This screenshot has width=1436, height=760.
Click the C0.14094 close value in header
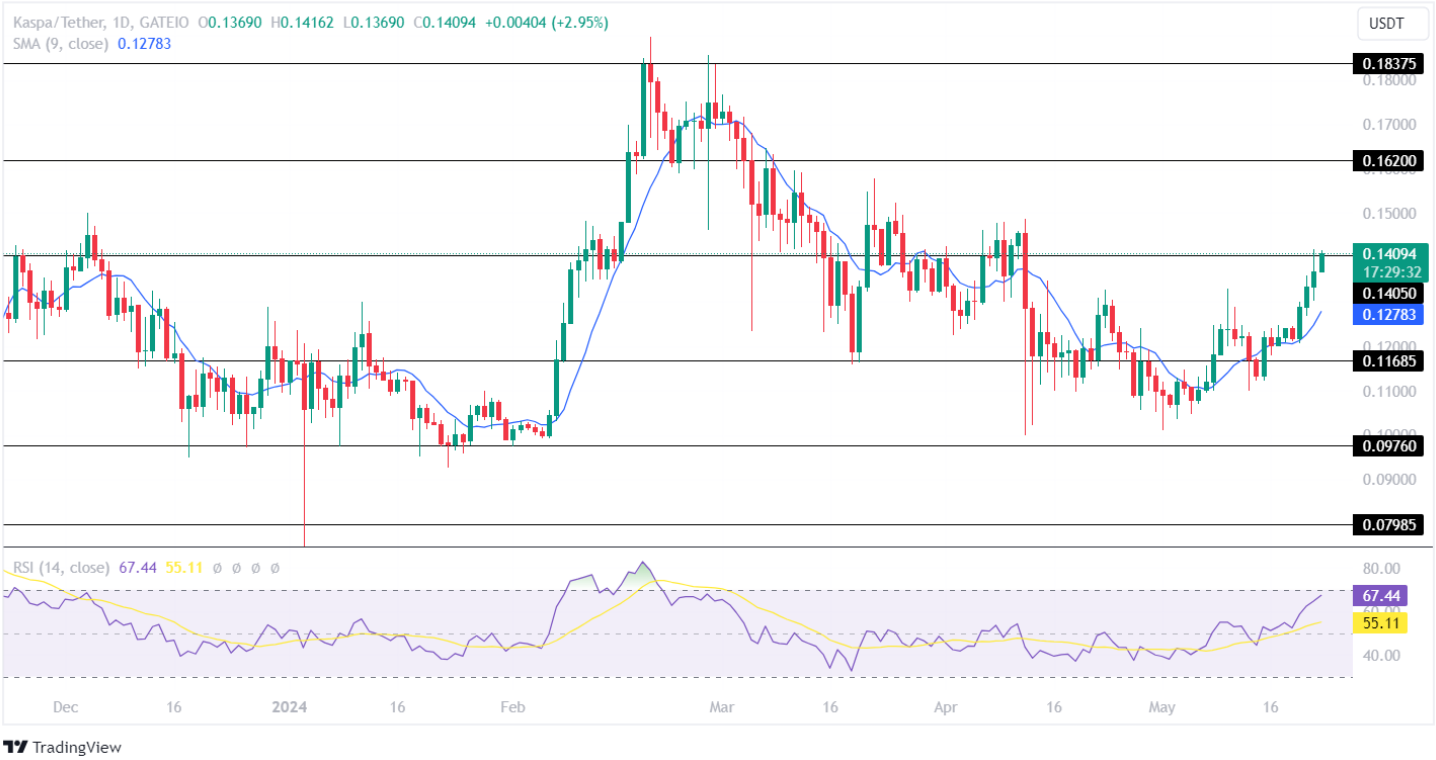click(x=444, y=22)
